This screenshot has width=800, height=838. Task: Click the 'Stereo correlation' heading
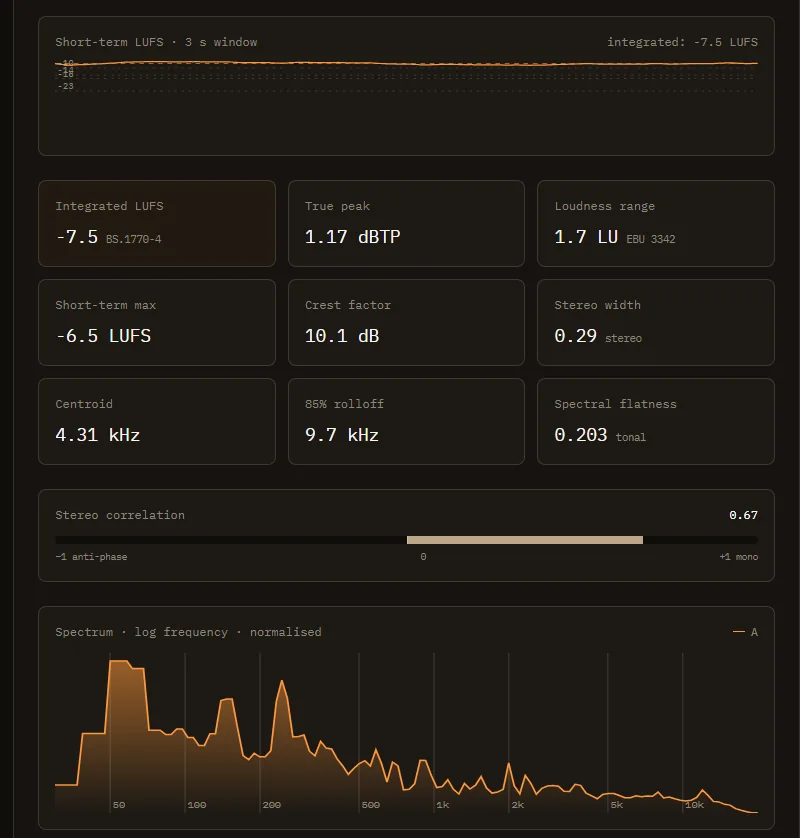120,515
